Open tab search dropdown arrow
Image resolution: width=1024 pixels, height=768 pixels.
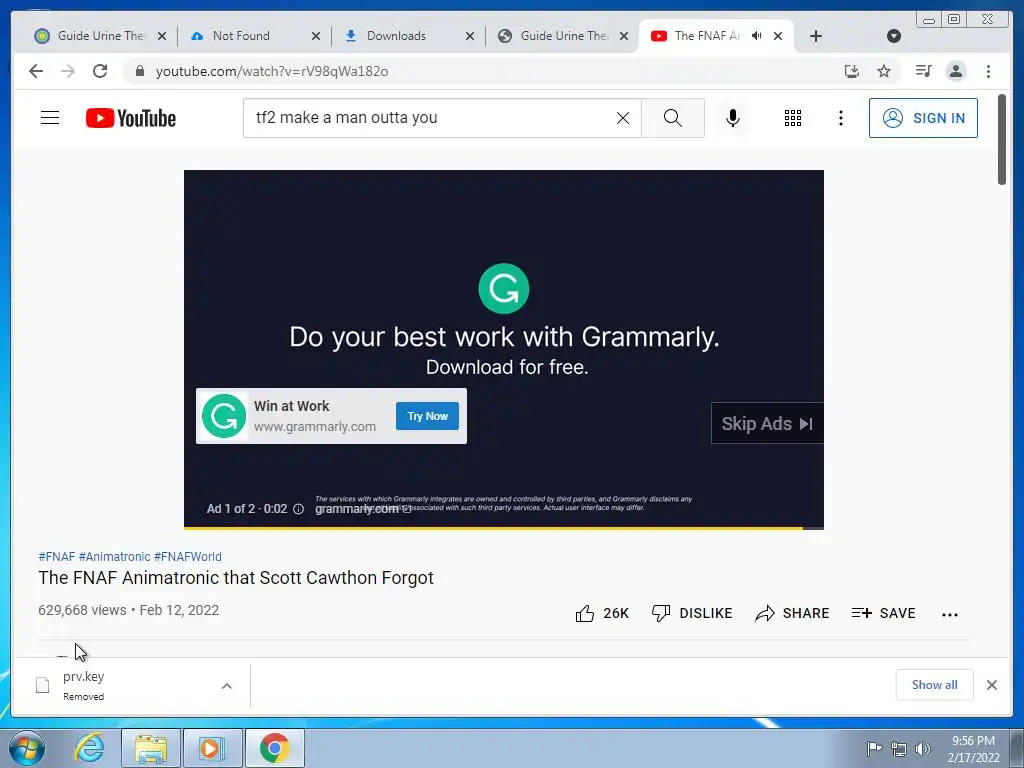point(894,36)
